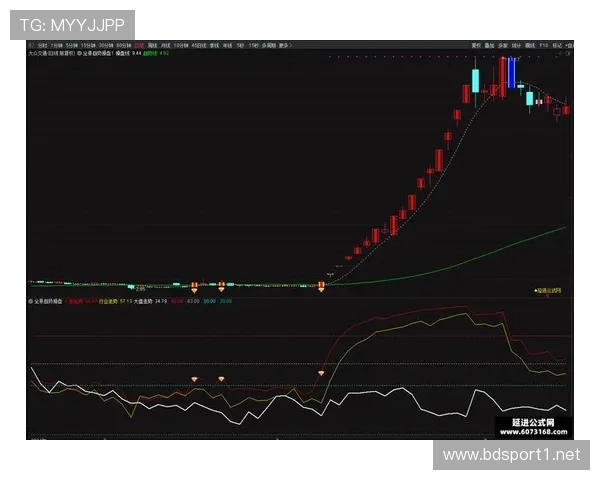Screen dimensions: 600x480
Task: Switch to the 分时 intraday tab
Action: (x=34, y=45)
